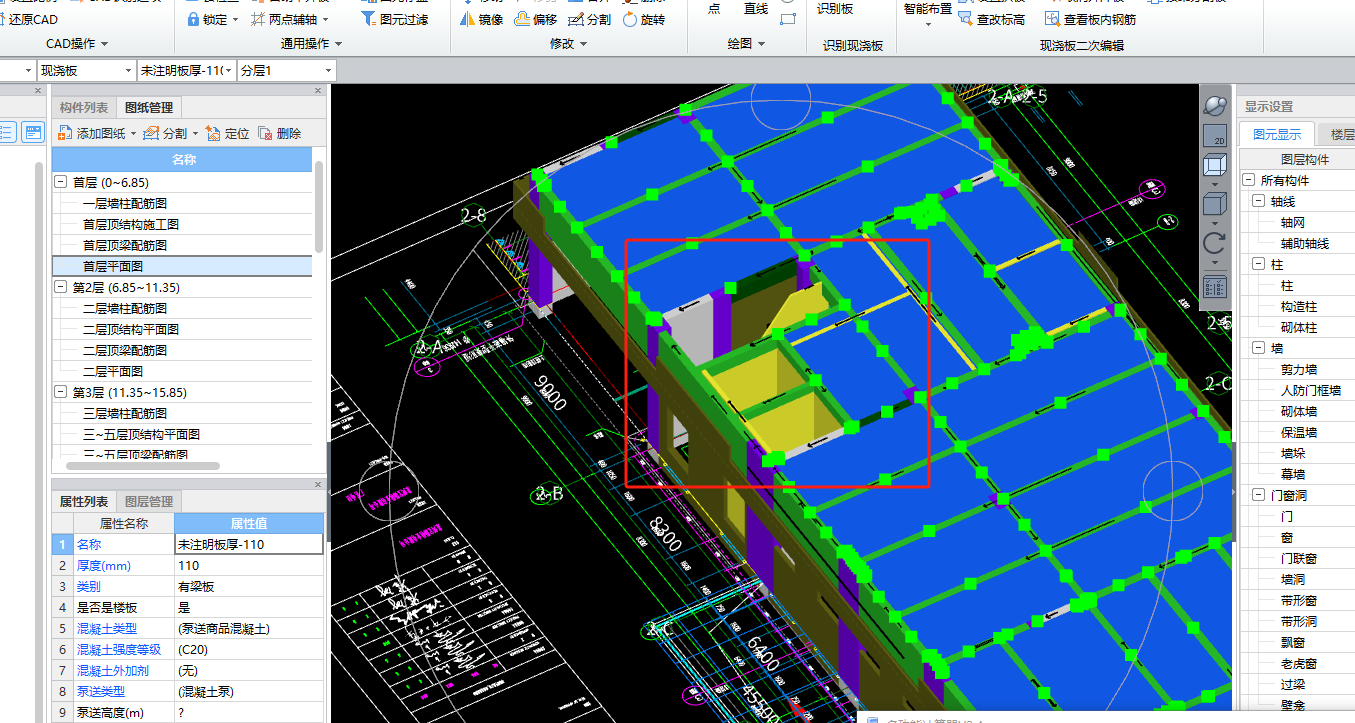Collapse the 首层 (0~6.85) tree node
1355x723 pixels.
(61, 182)
